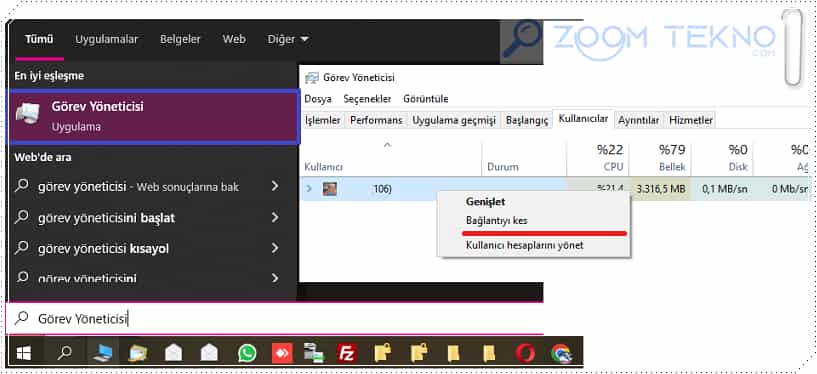
Task: Click the red AnyDesk taskbar icon
Action: [x=282, y=354]
